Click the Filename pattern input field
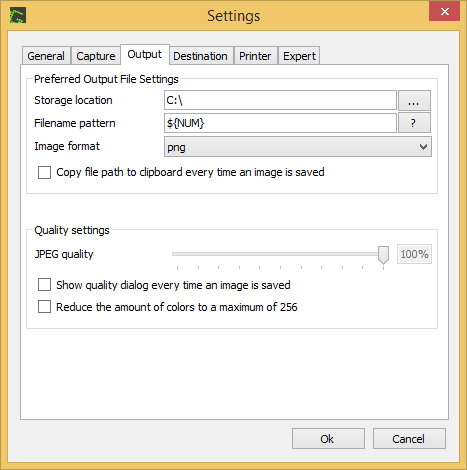This screenshot has width=467, height=470. tap(280, 123)
